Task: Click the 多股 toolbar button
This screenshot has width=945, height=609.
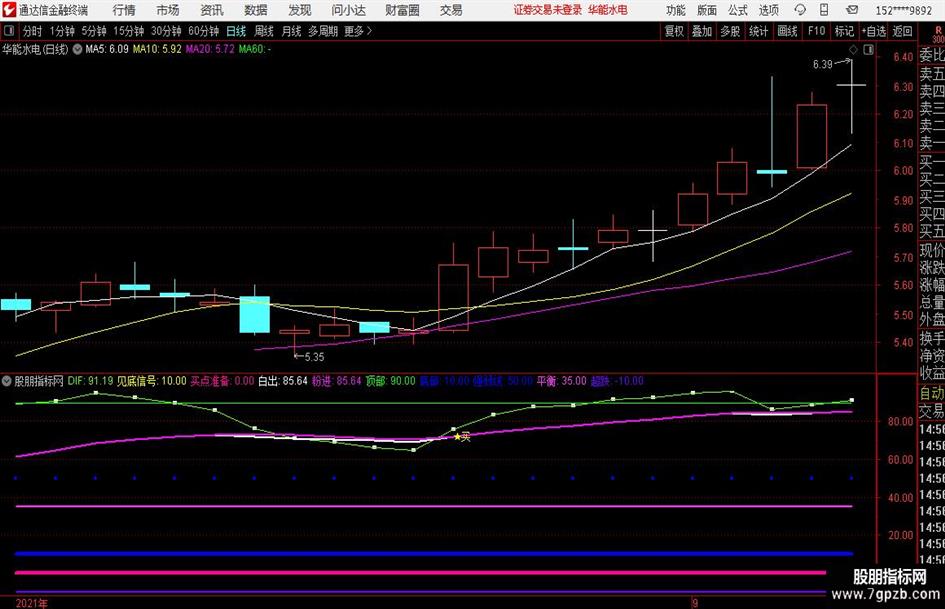Action: 730,31
